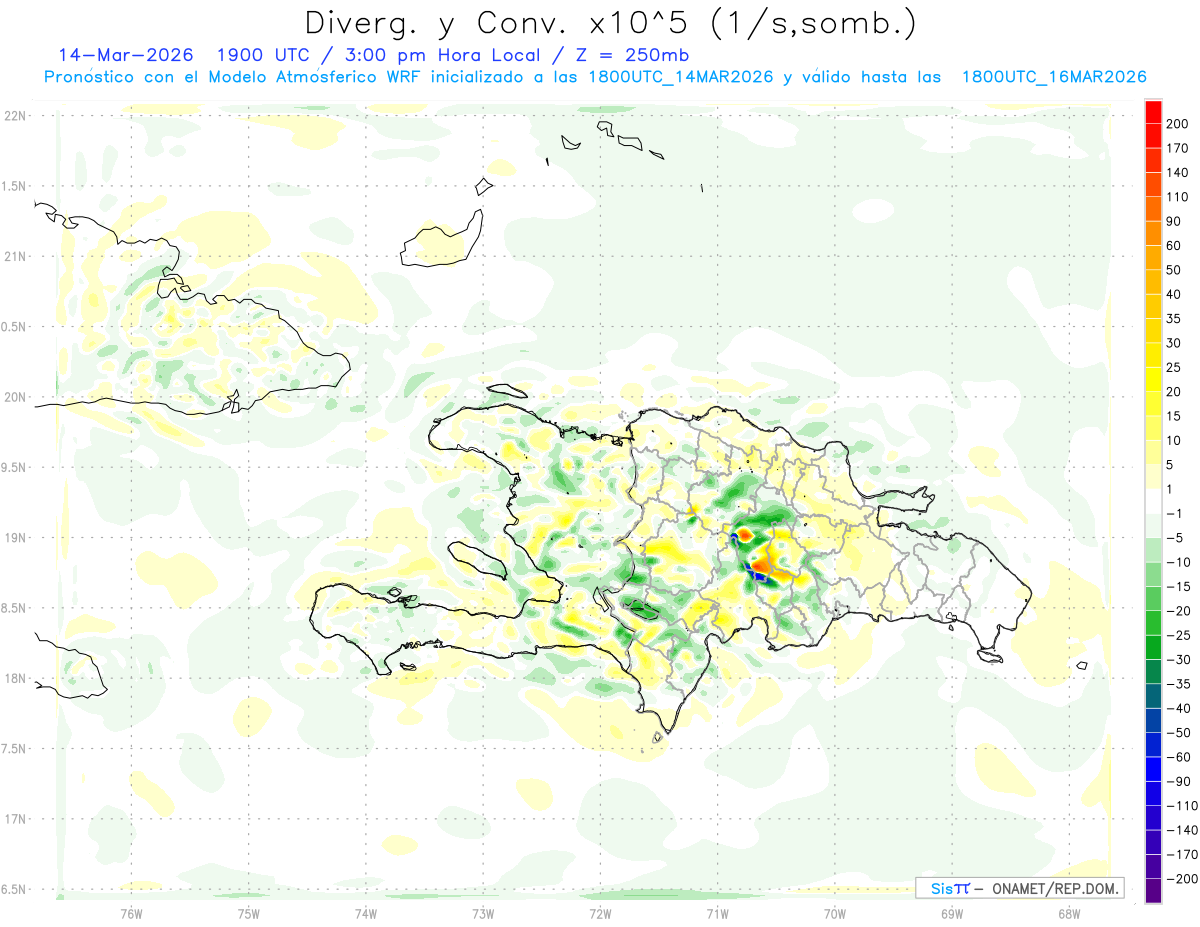Click the -110 label on the color scale
The image size is (1200, 927).
click(x=1179, y=806)
